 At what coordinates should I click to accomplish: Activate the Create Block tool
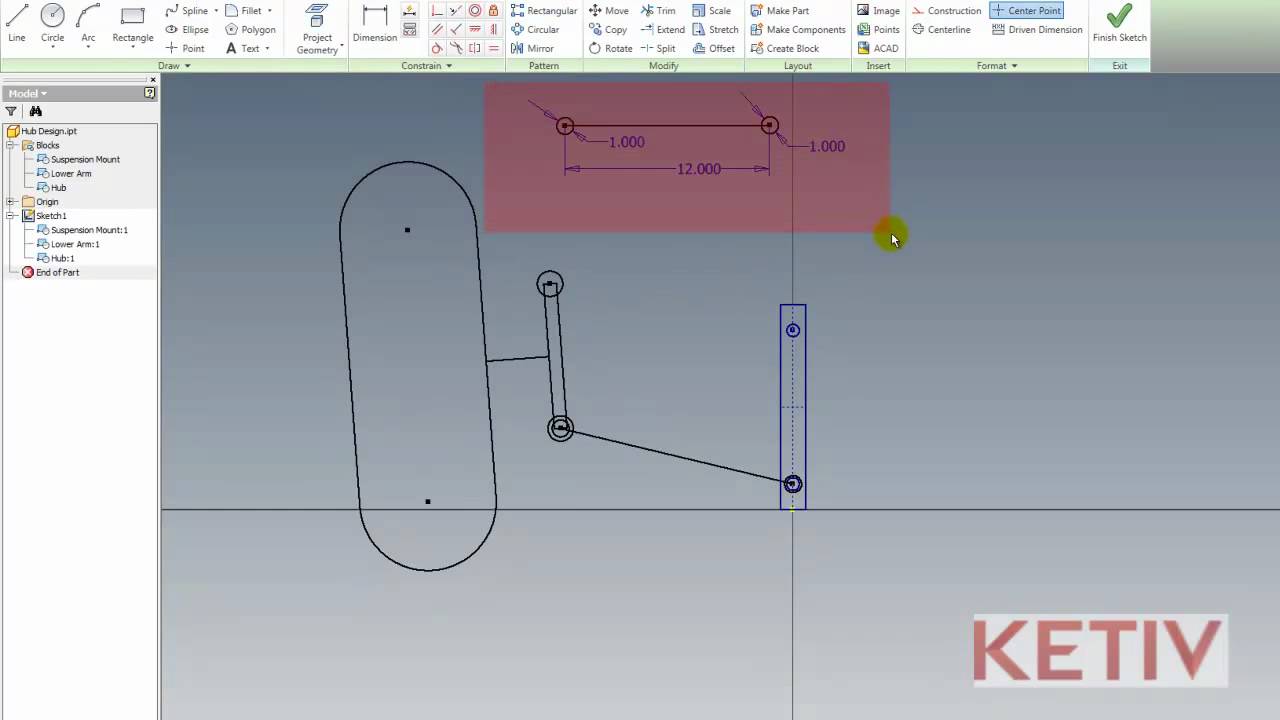pos(793,48)
